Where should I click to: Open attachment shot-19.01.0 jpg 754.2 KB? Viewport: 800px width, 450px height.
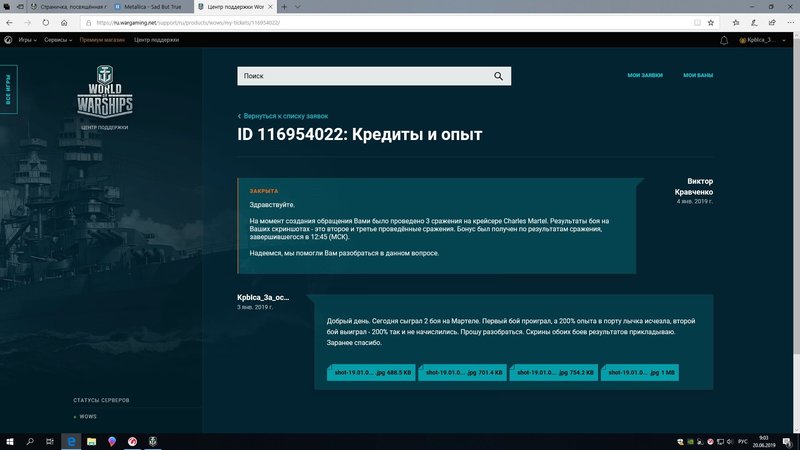click(x=554, y=372)
